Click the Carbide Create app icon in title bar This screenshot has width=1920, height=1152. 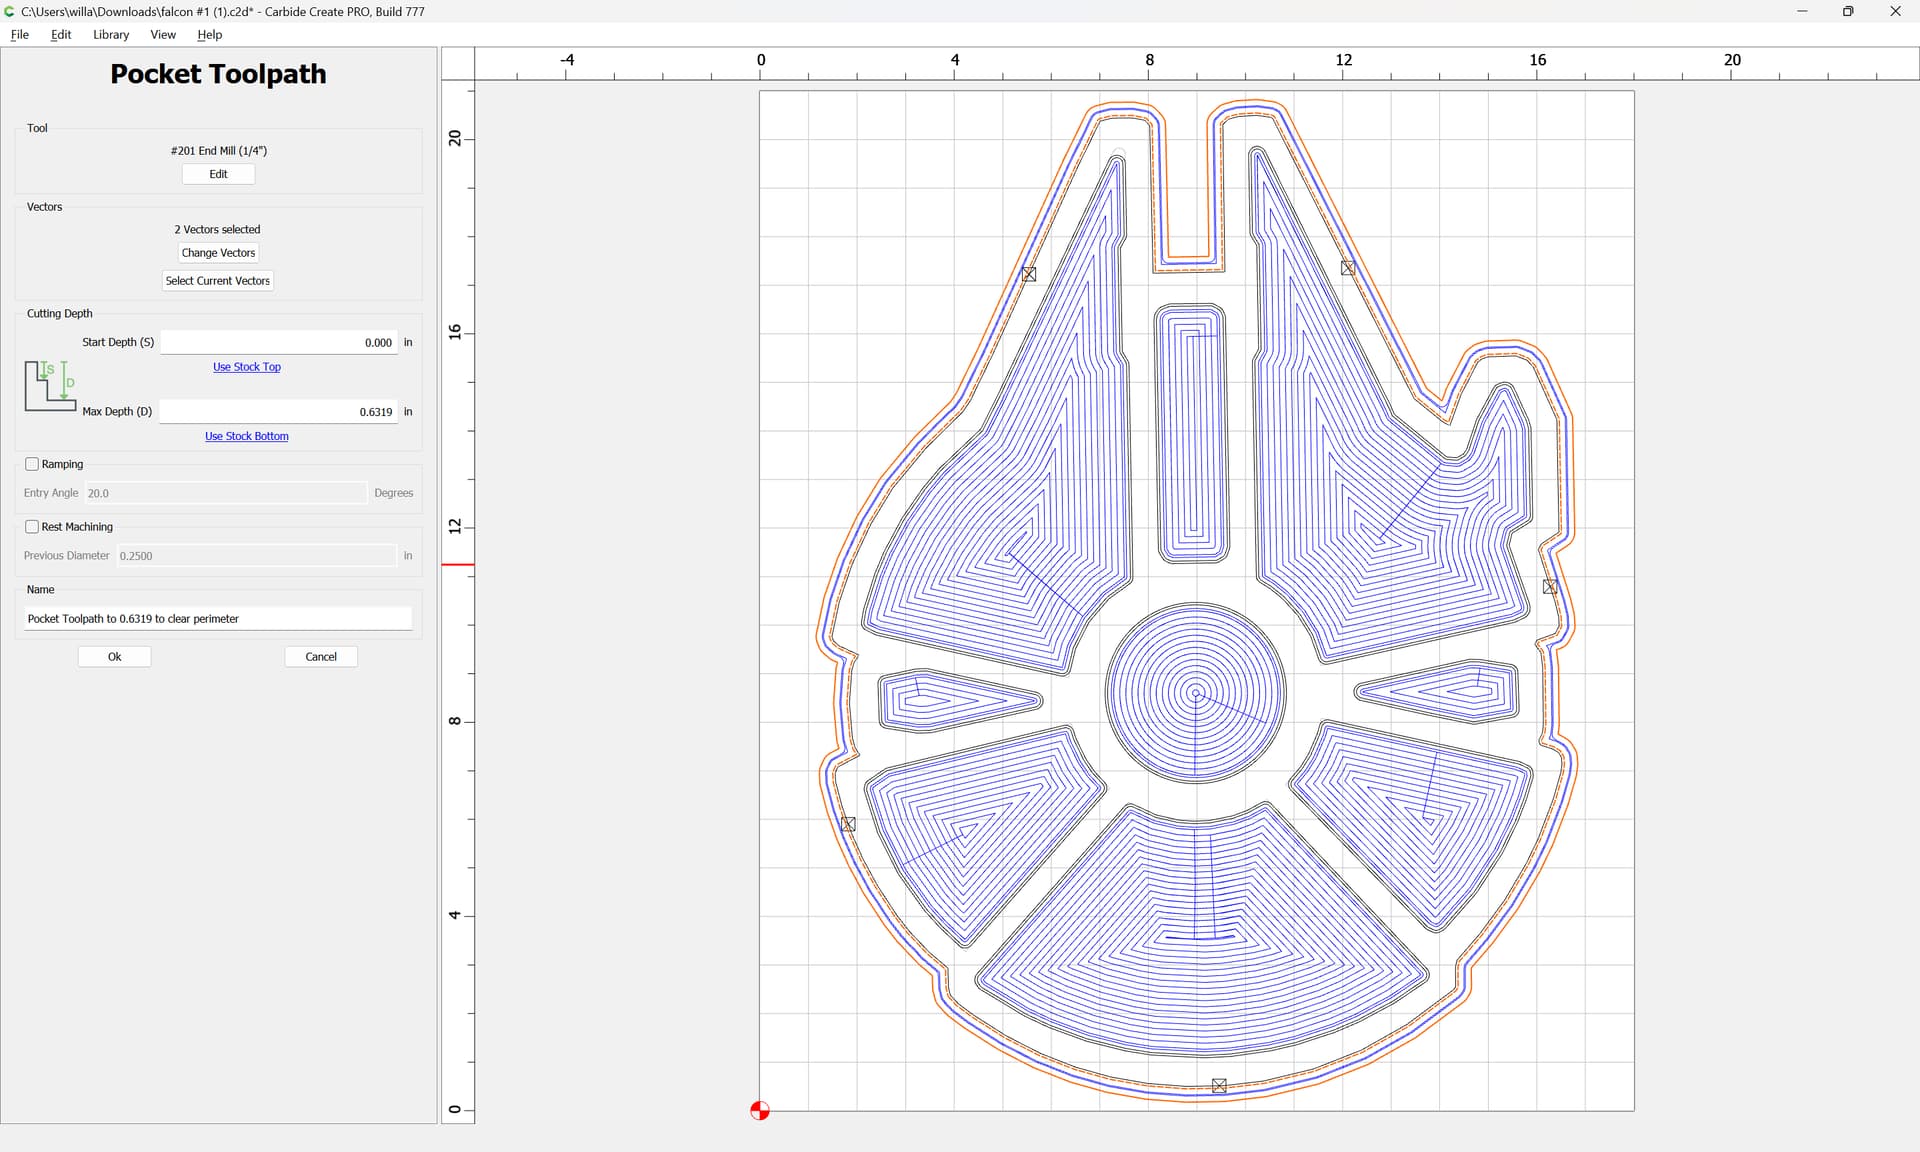click(x=10, y=11)
